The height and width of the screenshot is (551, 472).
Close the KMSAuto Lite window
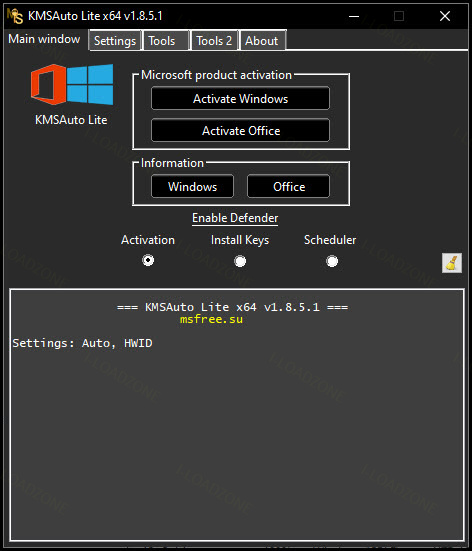(445, 16)
